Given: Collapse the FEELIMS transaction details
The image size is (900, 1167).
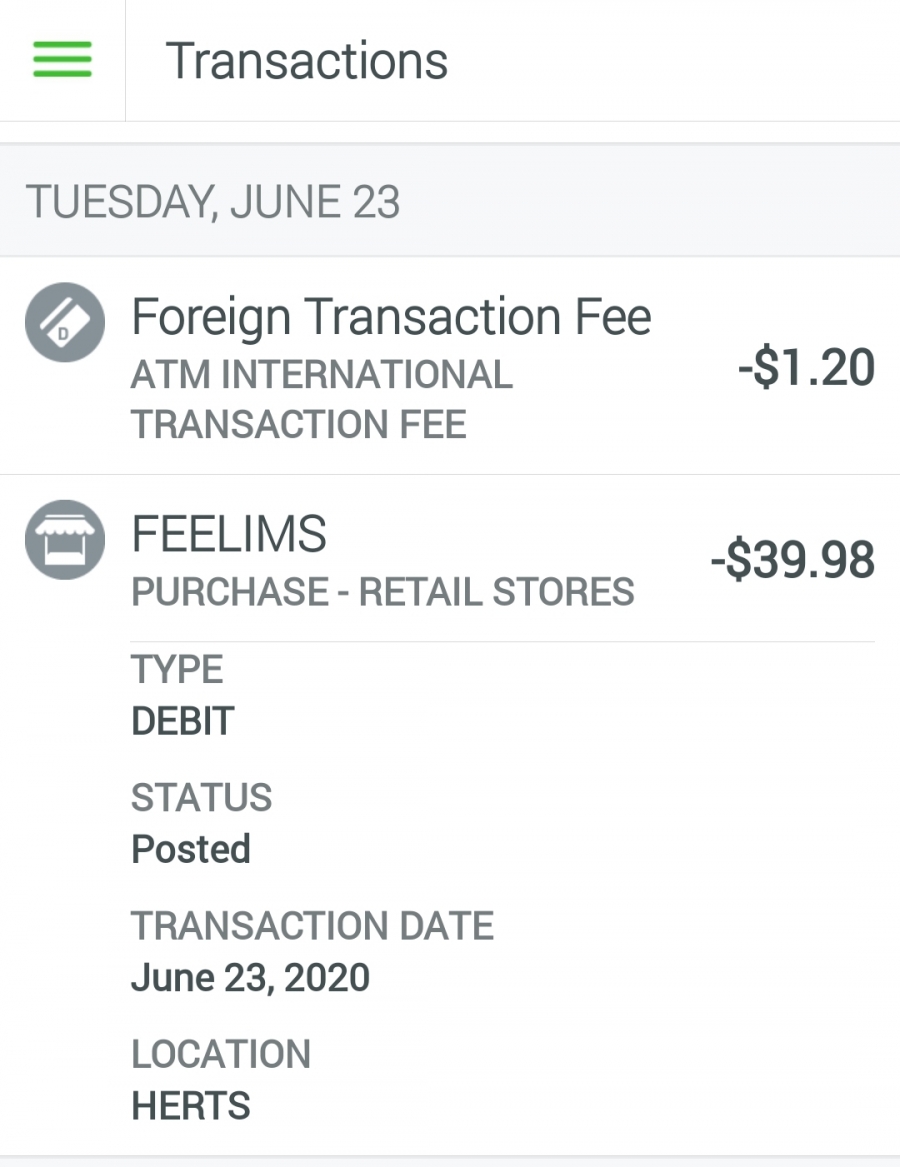Looking at the screenshot, I should 450,558.
